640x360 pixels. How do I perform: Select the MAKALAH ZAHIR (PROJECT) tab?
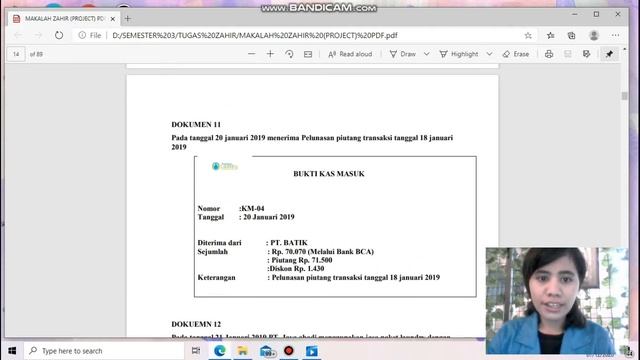pyautogui.click(x=64, y=19)
